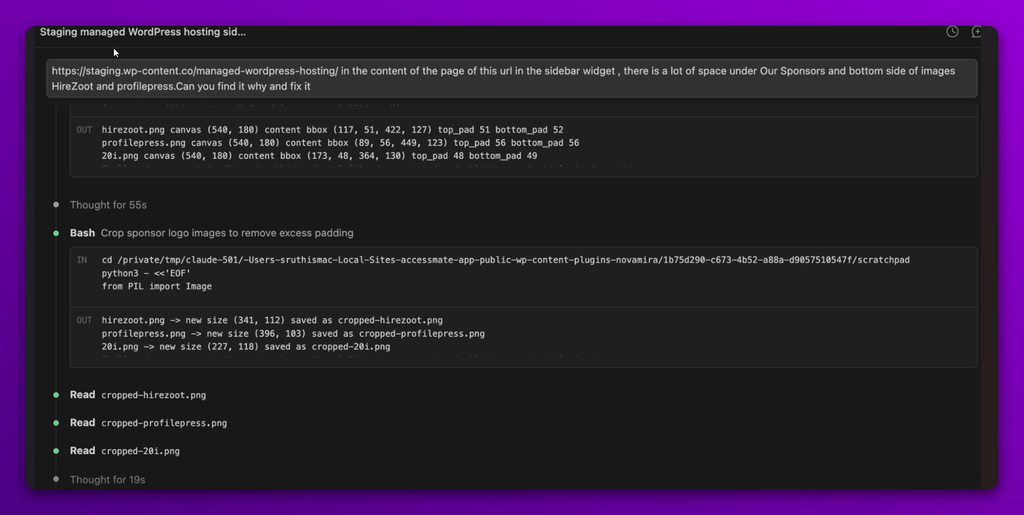Click the green dot beside Read cropped-20i.png
The height and width of the screenshot is (515, 1024).
(x=56, y=451)
